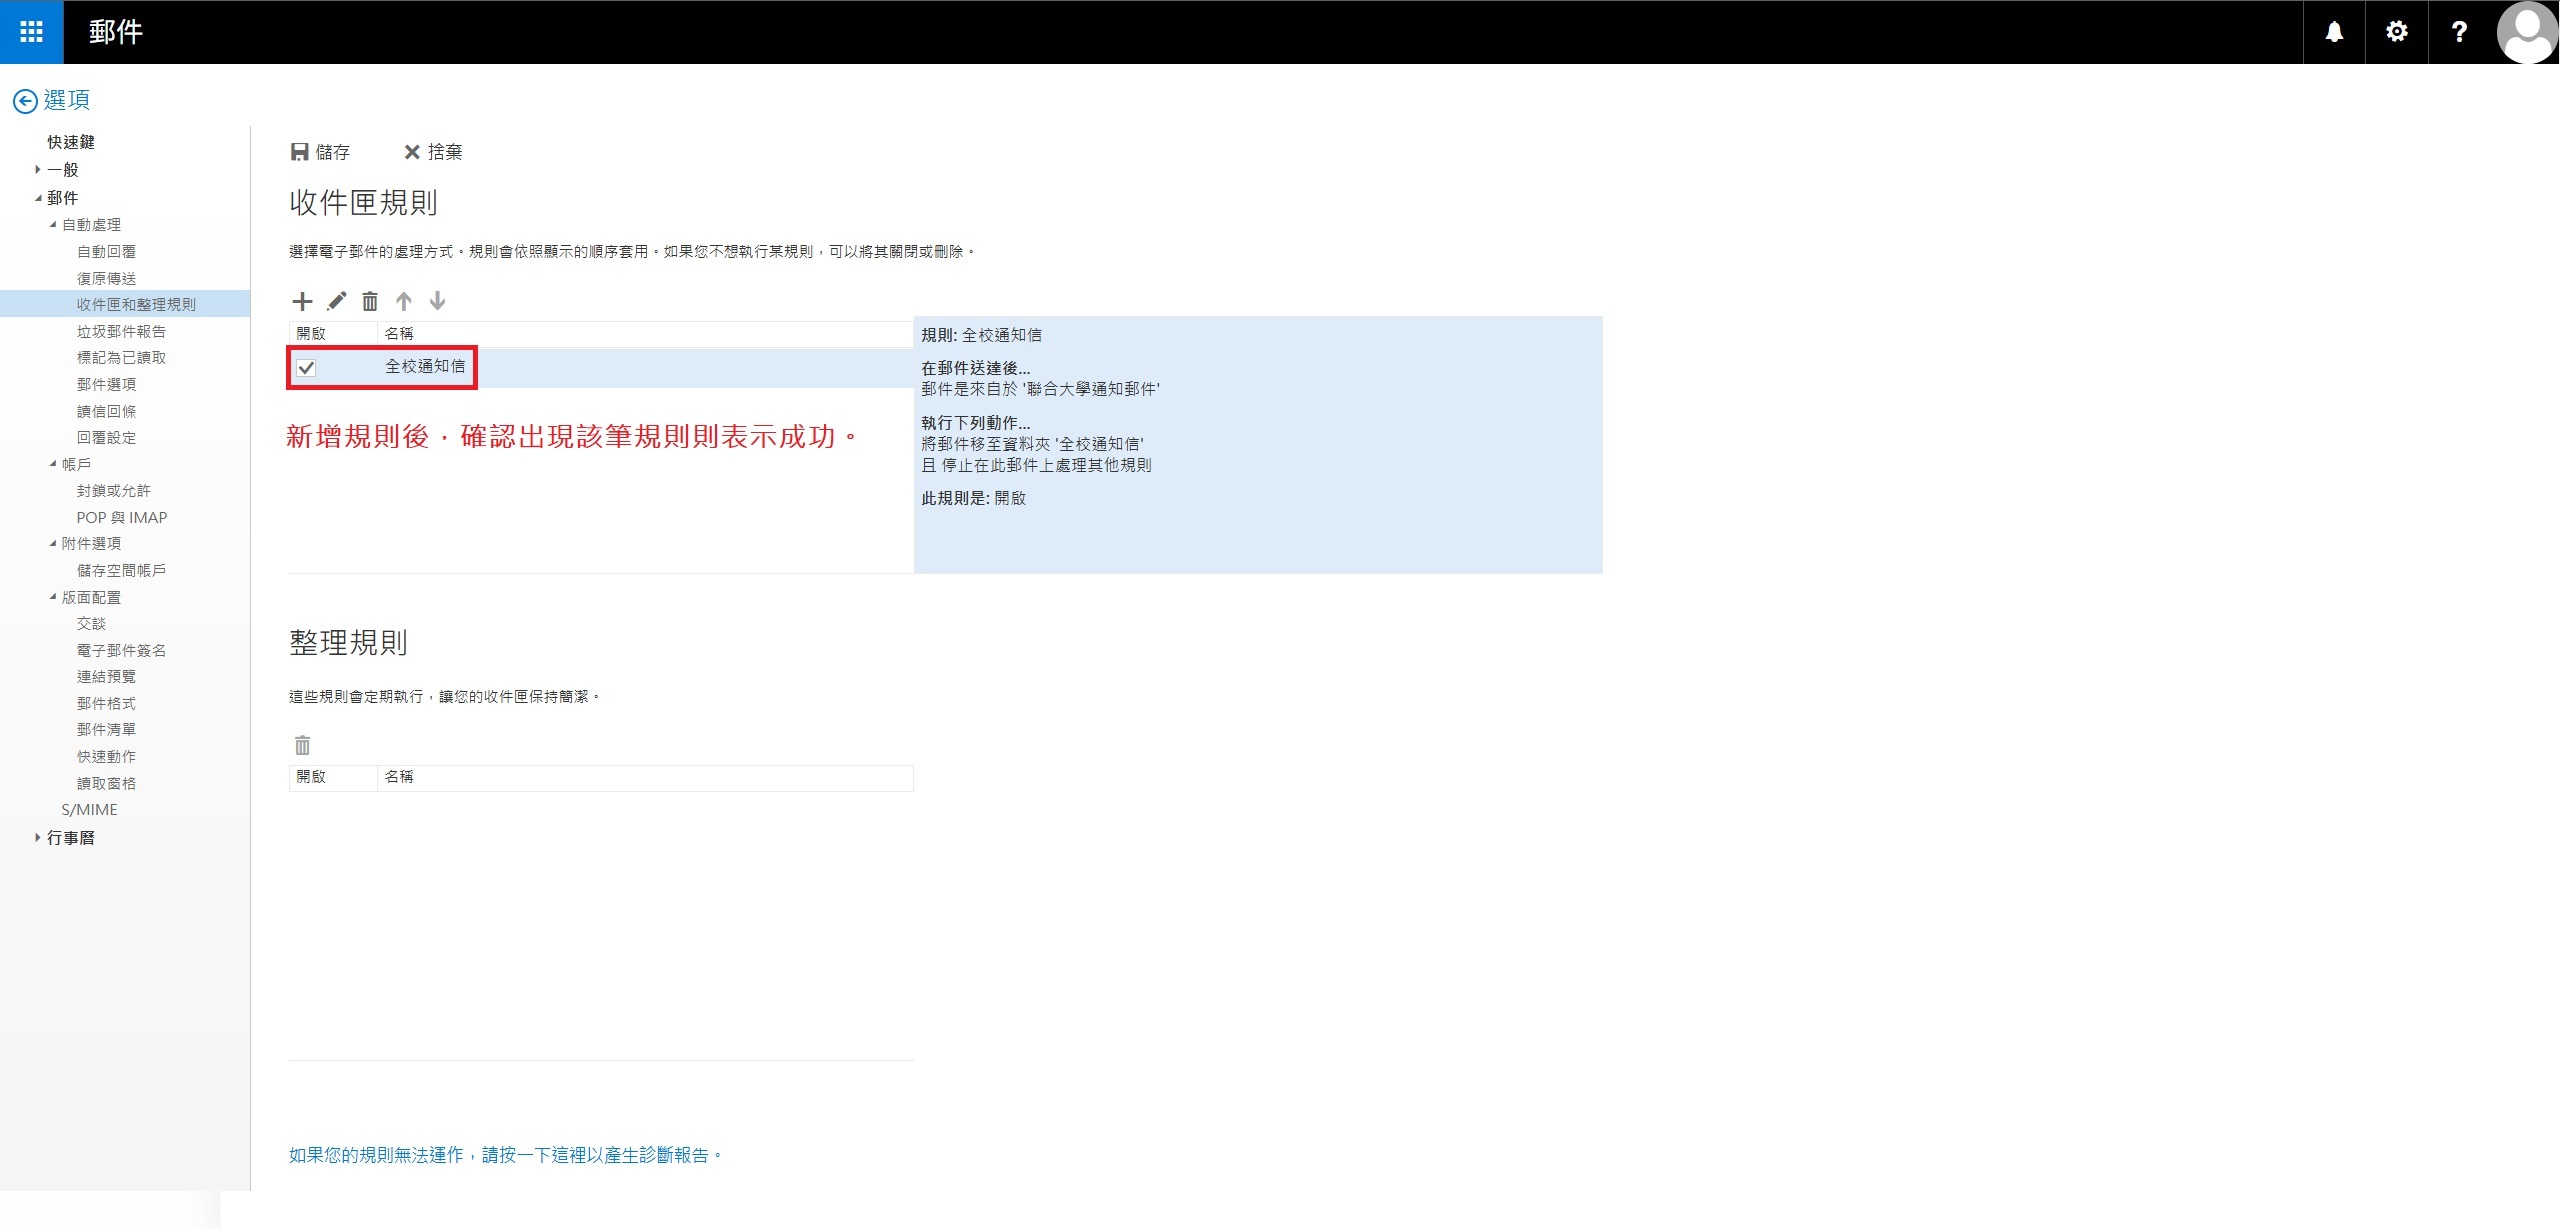Screen dimensions: 2560x1229
Task: Collapse the 自動處理 tree section
Action: tap(53, 225)
